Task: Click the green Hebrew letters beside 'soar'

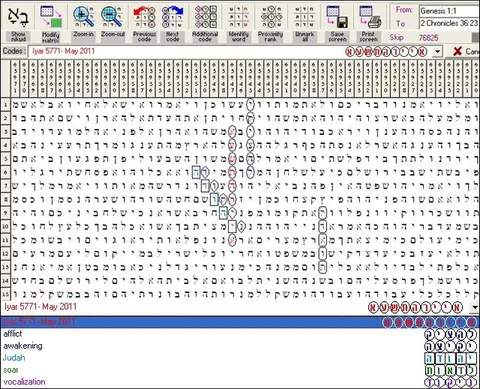Action: (x=451, y=370)
